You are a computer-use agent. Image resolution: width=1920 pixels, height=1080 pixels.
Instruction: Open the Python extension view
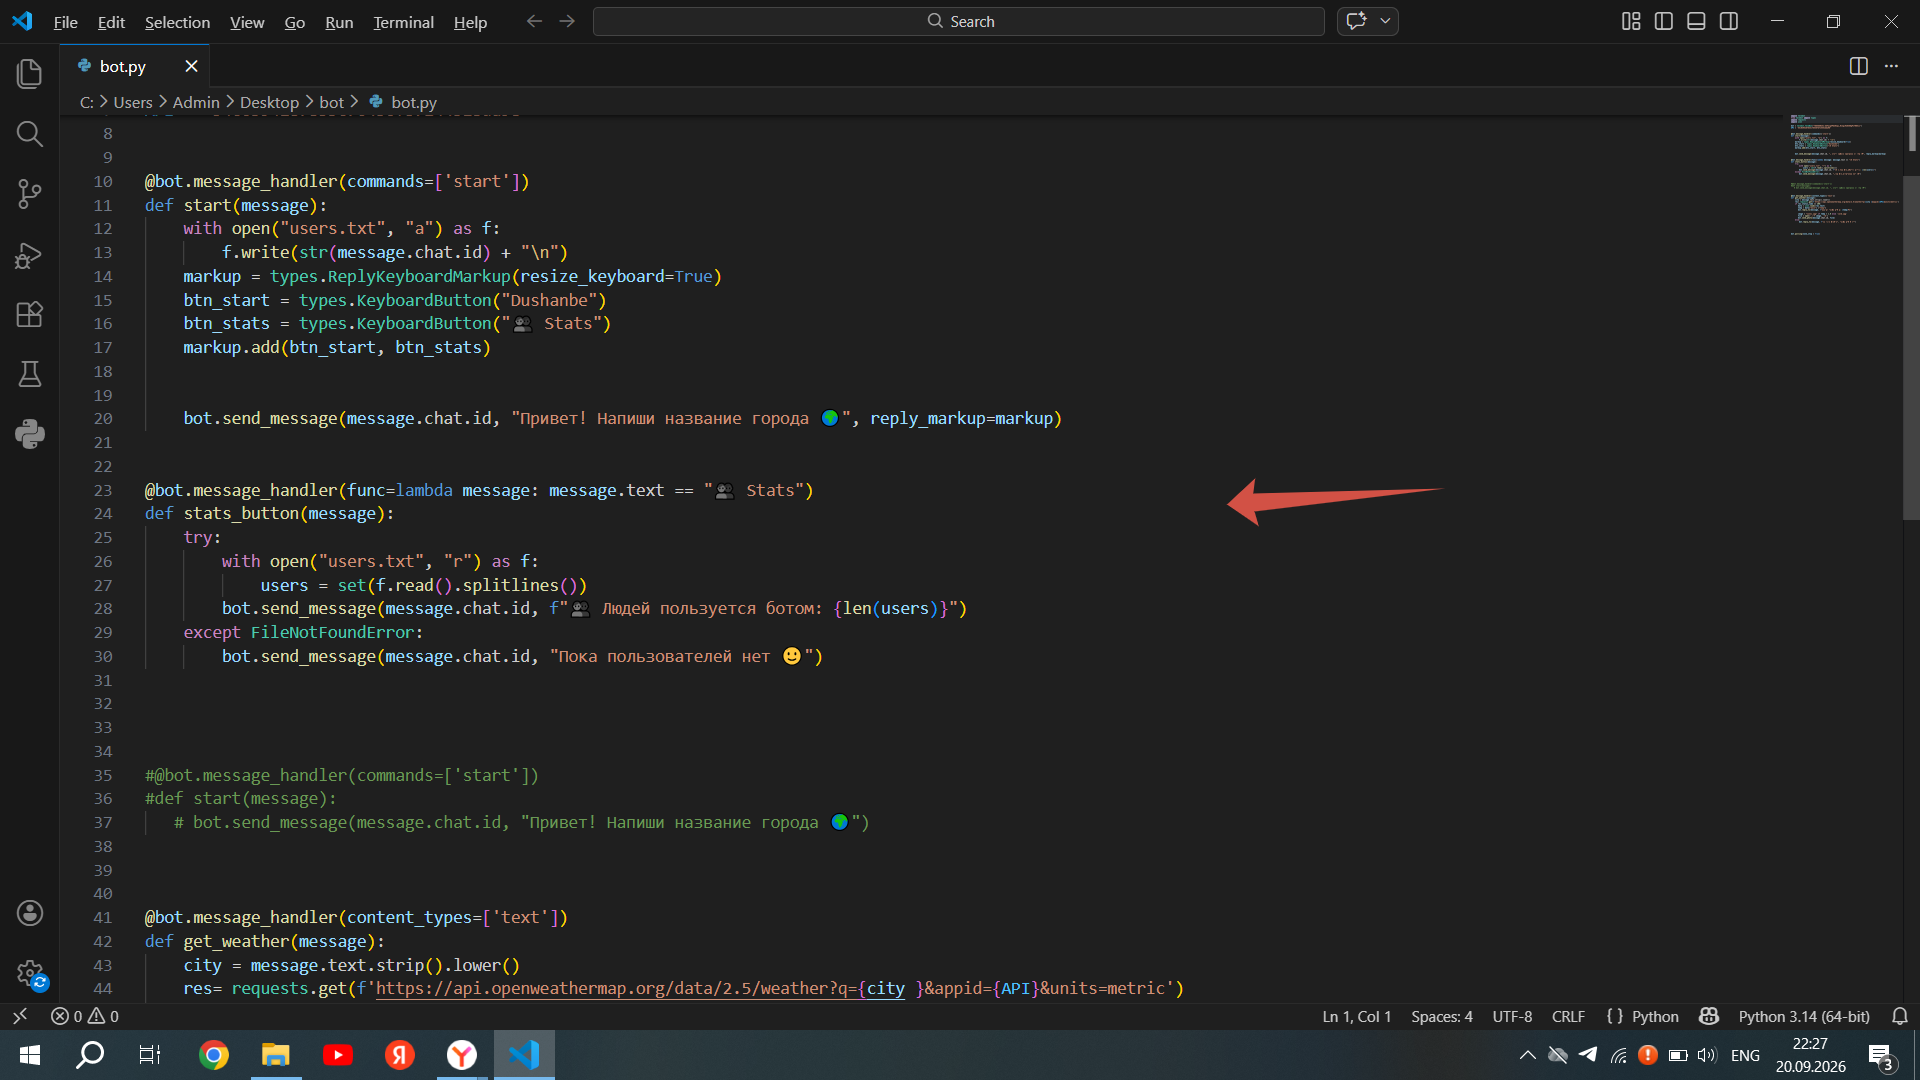pos(30,434)
